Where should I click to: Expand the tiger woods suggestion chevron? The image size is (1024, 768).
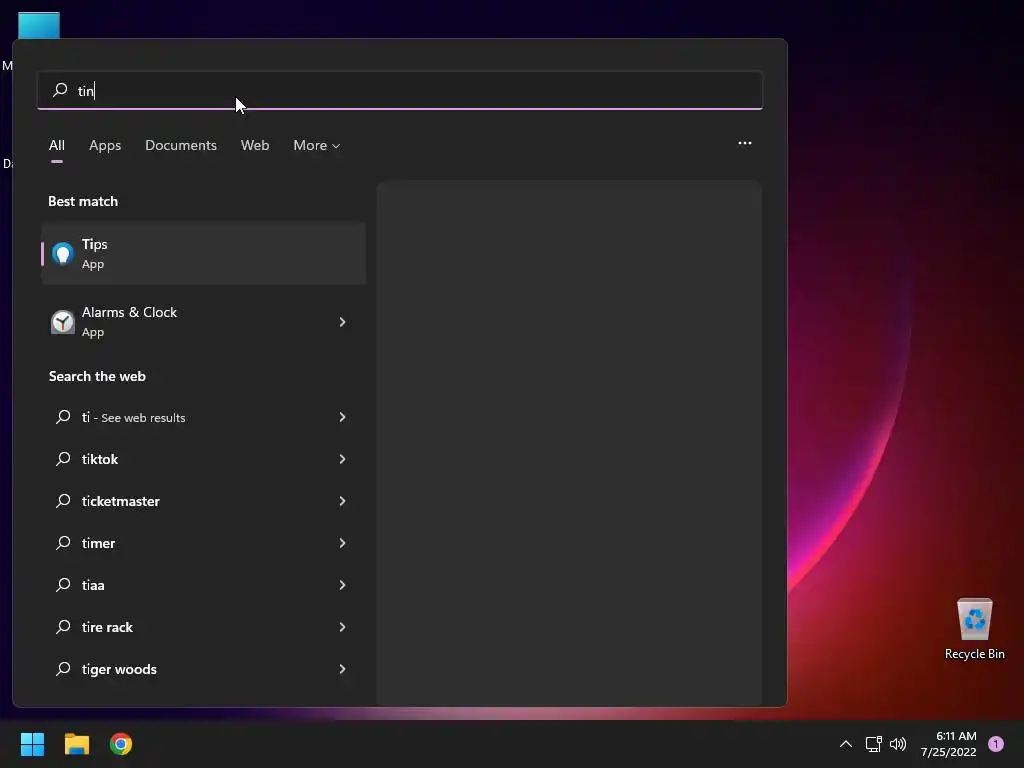342,669
